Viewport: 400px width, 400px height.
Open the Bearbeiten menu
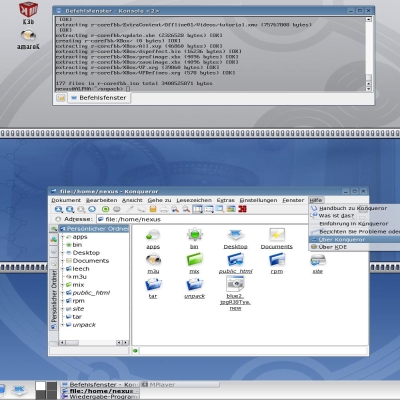coord(101,200)
